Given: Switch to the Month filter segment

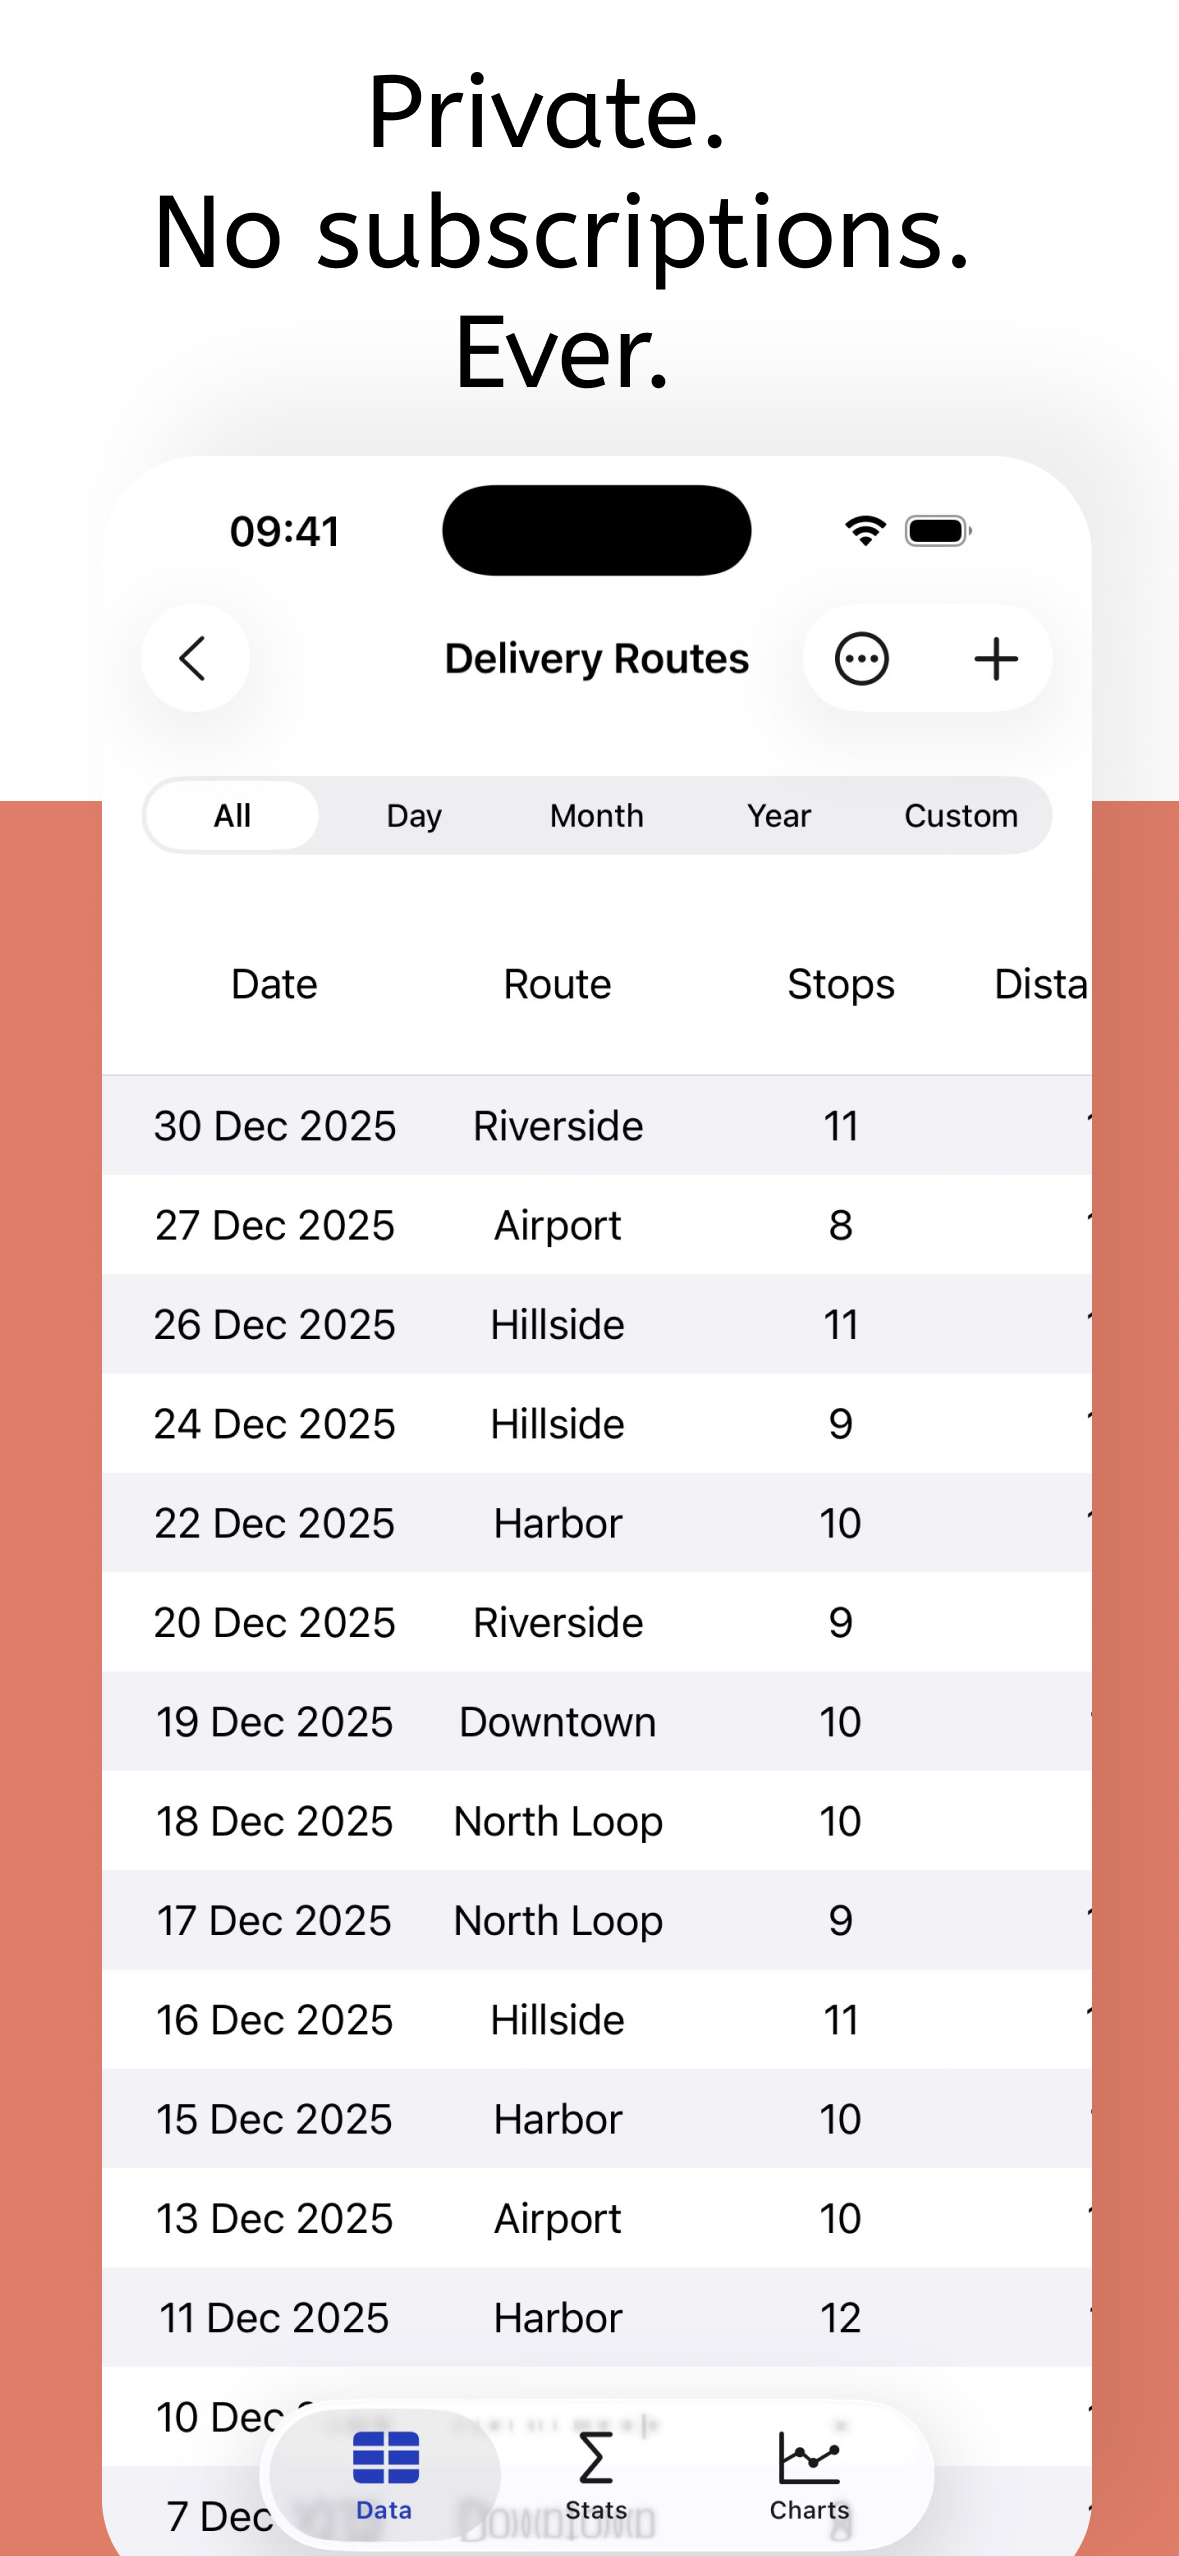Looking at the screenshot, I should point(597,816).
